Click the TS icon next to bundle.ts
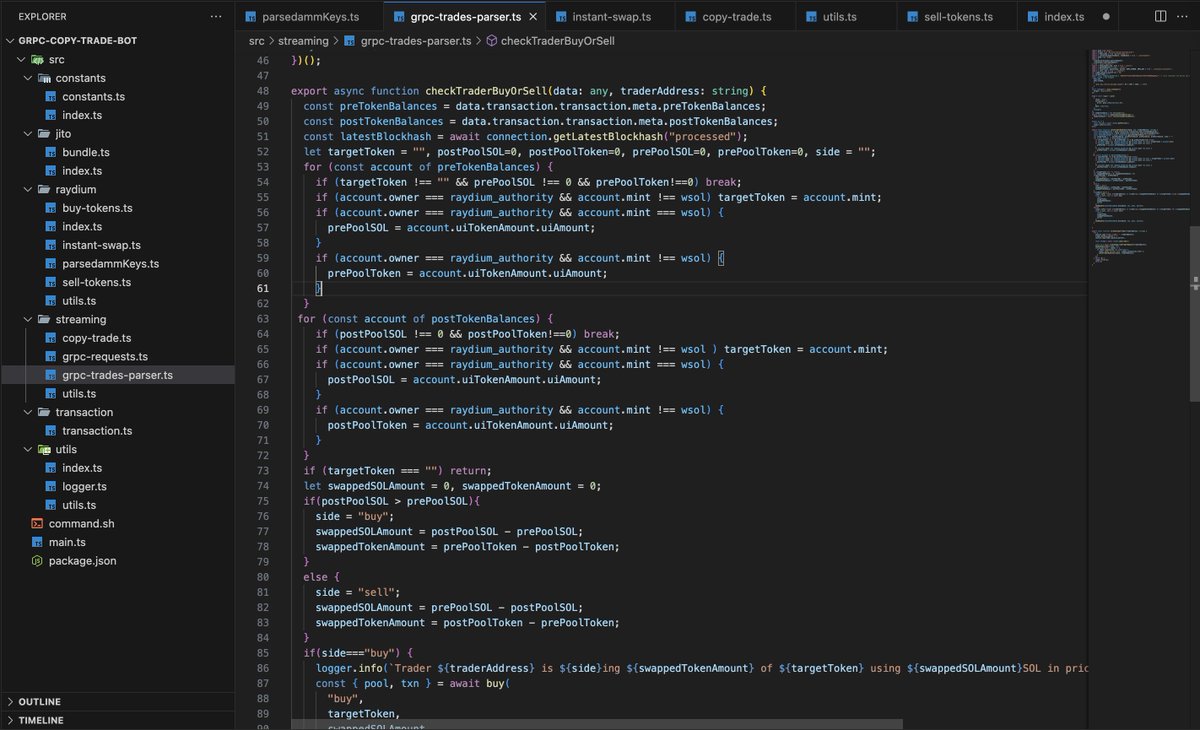Viewport: 1200px width, 730px height. point(51,153)
